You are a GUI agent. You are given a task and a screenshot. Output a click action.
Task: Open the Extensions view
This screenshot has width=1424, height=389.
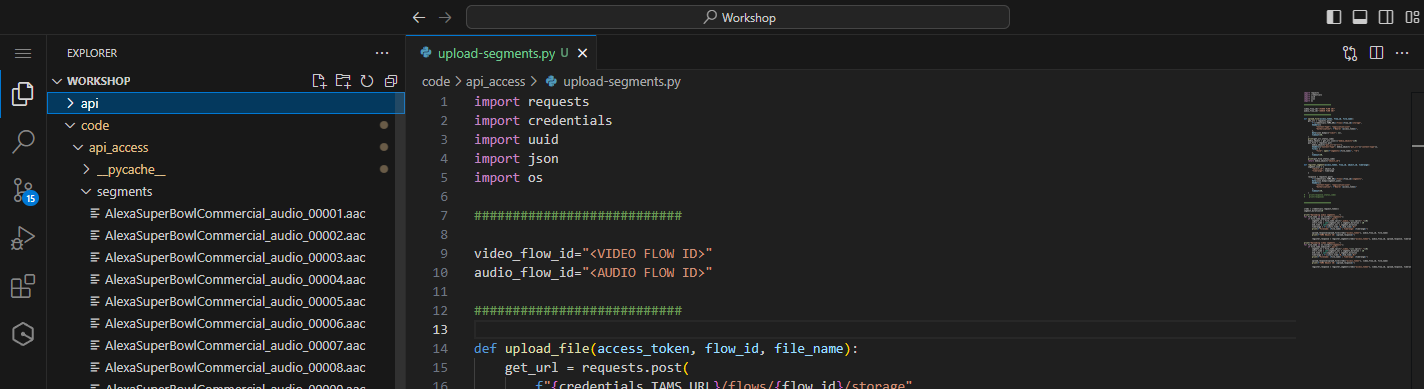(23, 287)
